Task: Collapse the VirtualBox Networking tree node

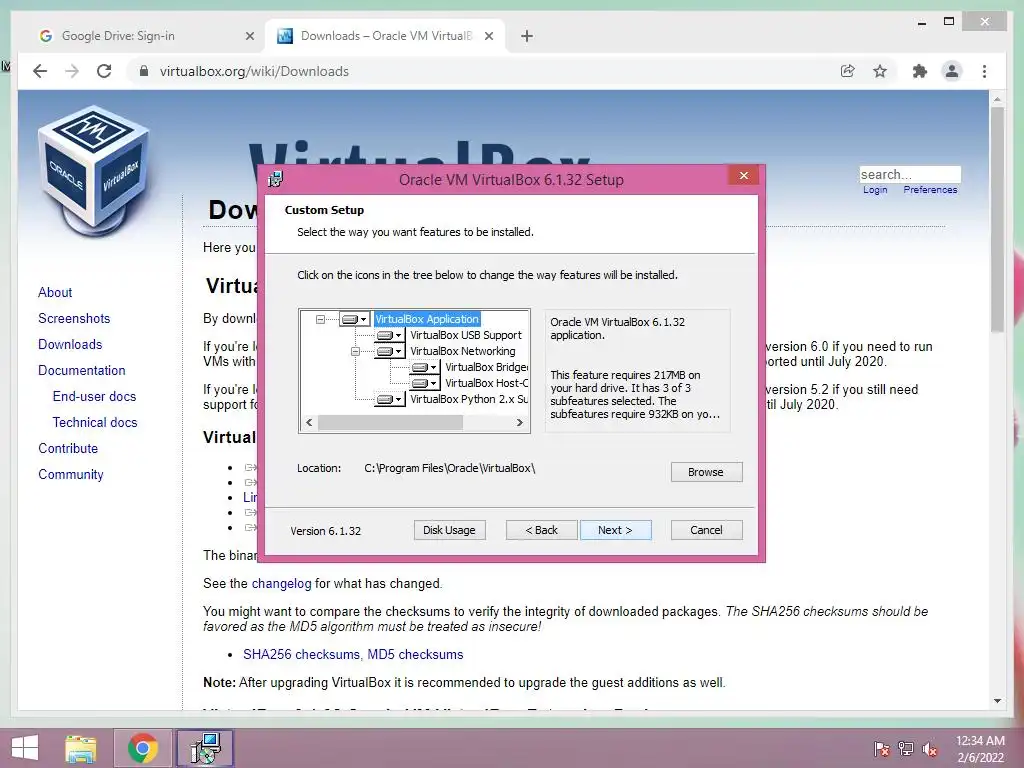Action: pyautogui.click(x=355, y=351)
